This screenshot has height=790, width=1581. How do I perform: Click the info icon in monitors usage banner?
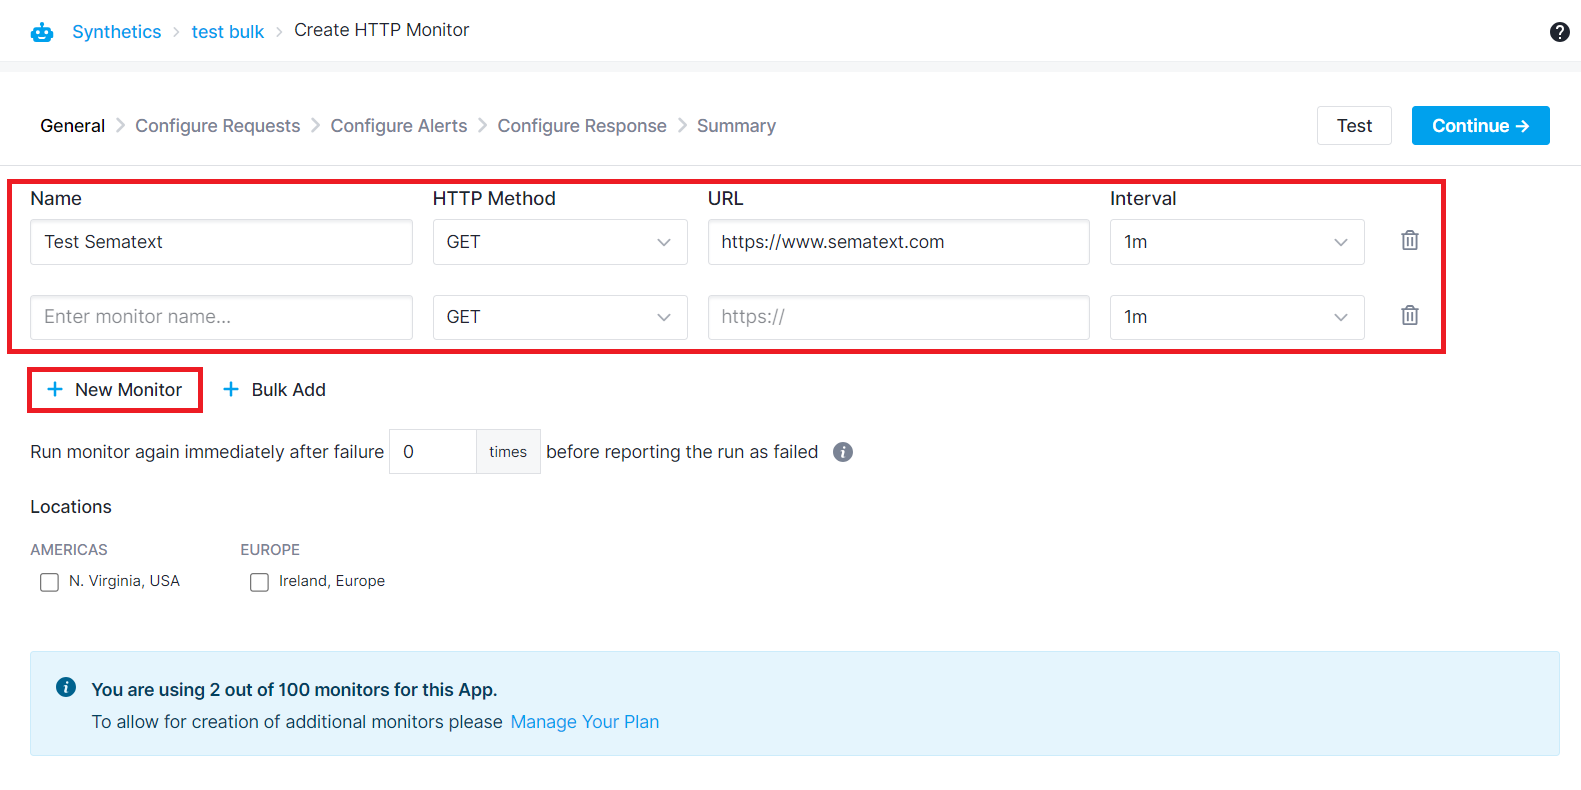coord(66,687)
